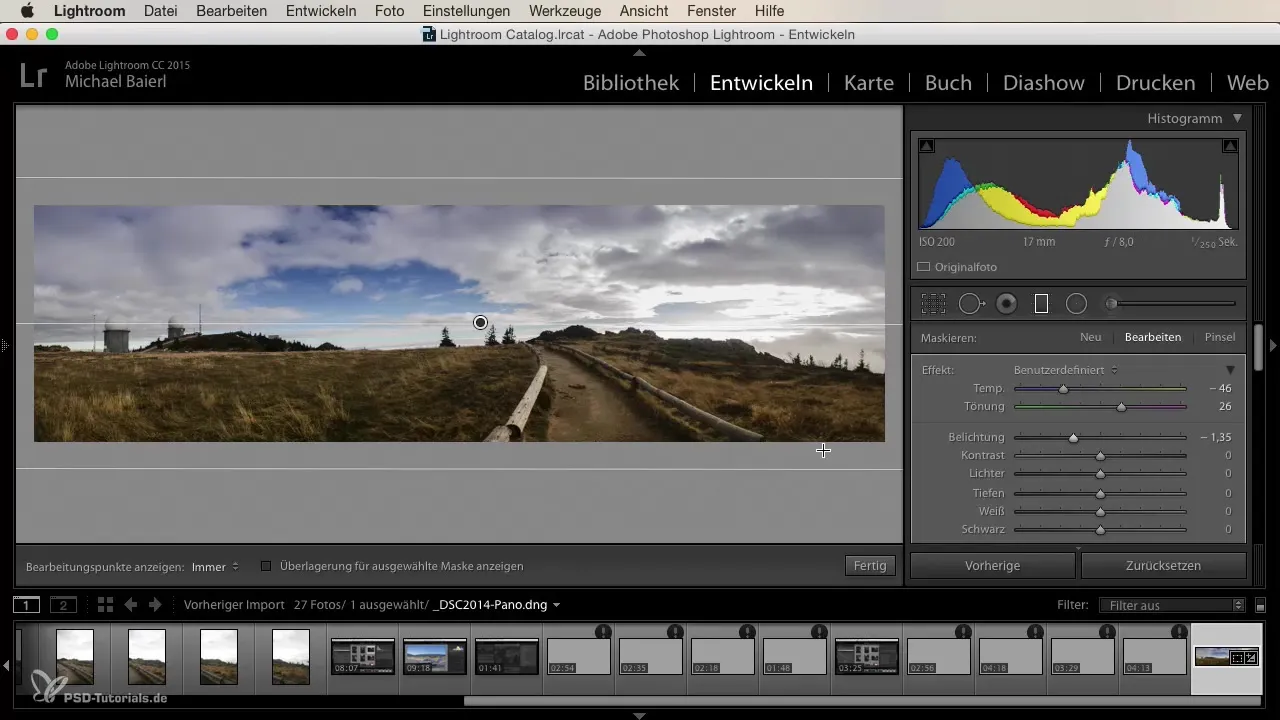Click the Temp. slider handle

point(1064,389)
